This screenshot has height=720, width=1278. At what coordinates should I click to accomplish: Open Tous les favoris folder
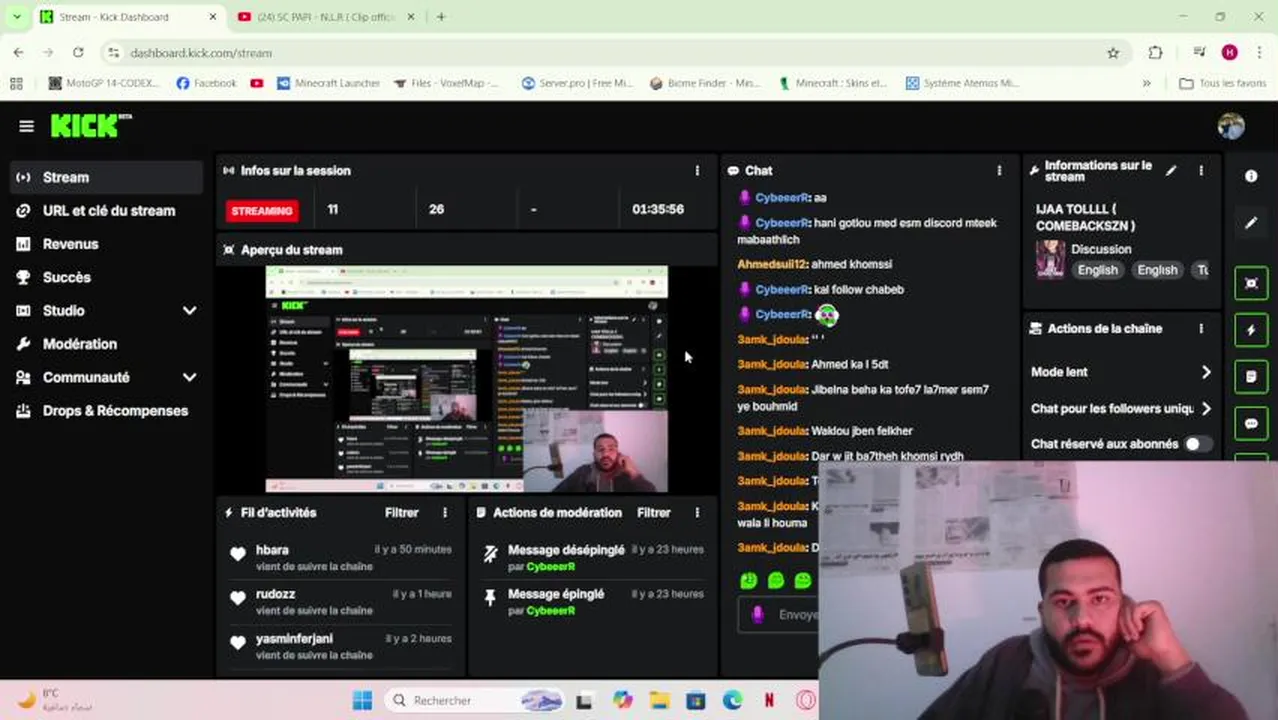click(x=1222, y=83)
